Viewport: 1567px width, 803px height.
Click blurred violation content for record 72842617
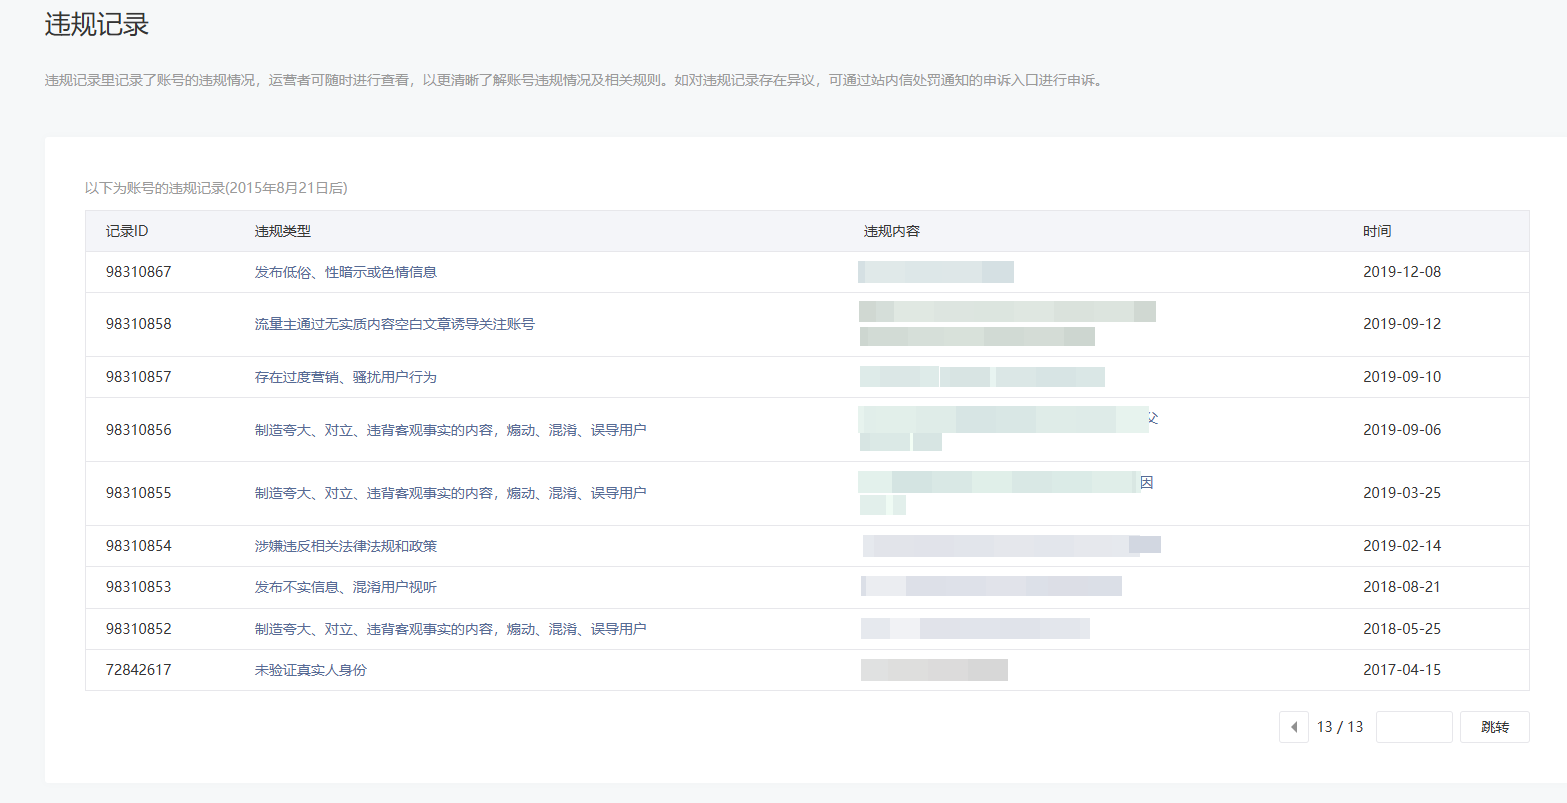(x=934, y=670)
